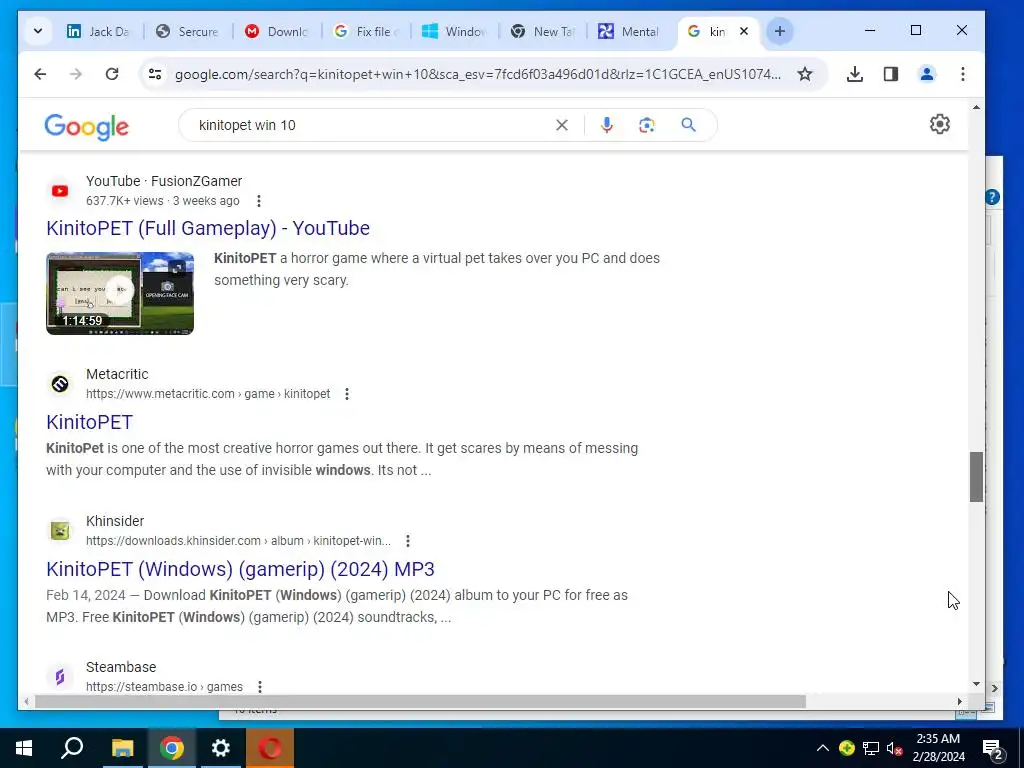This screenshot has height=768, width=1024.
Task: Click the Steambase favicon icon
Action: point(60,677)
